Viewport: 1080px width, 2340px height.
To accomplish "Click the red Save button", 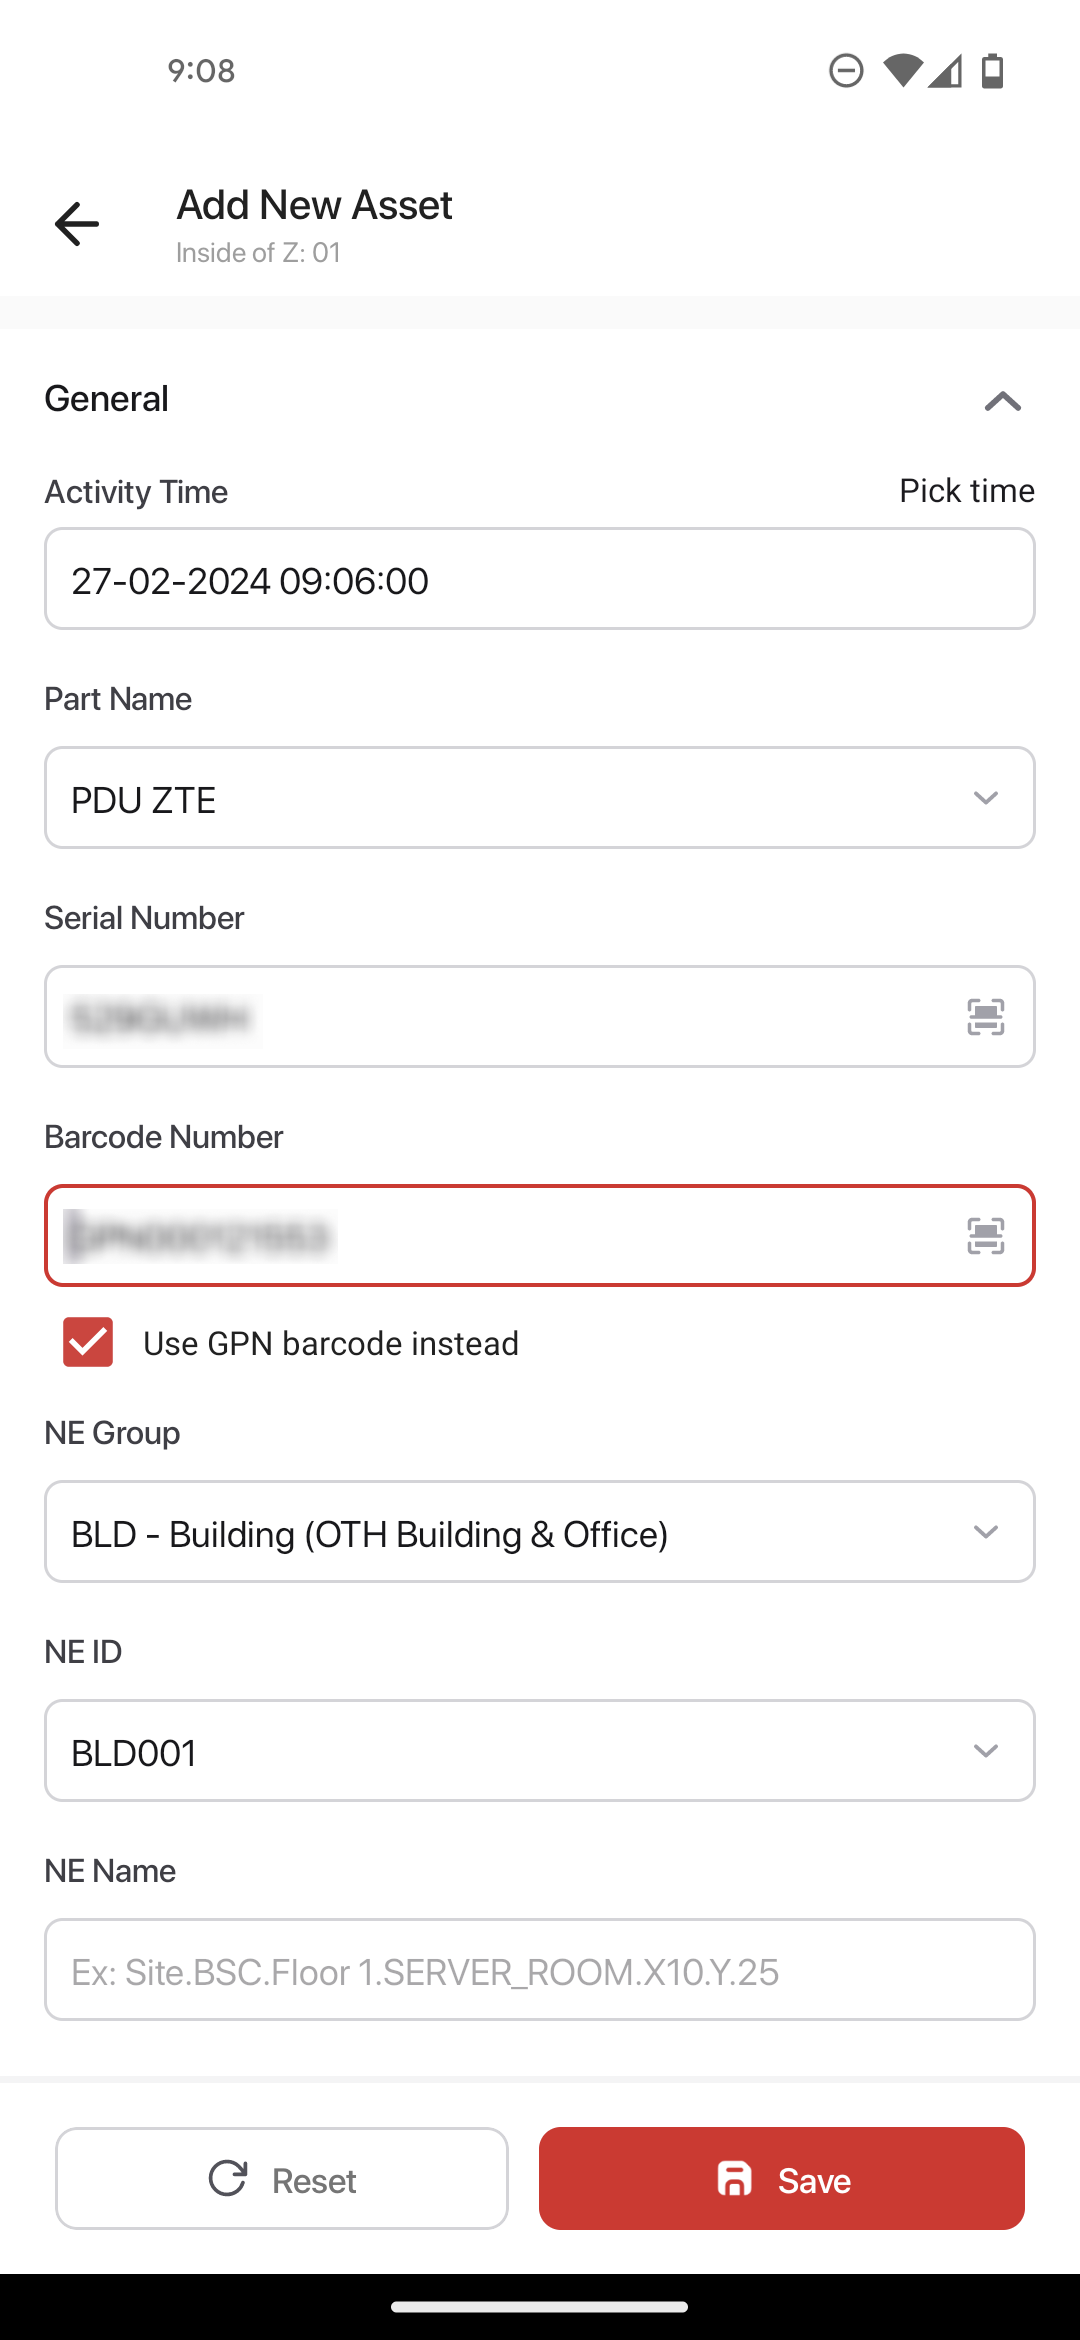I will click(x=782, y=2178).
